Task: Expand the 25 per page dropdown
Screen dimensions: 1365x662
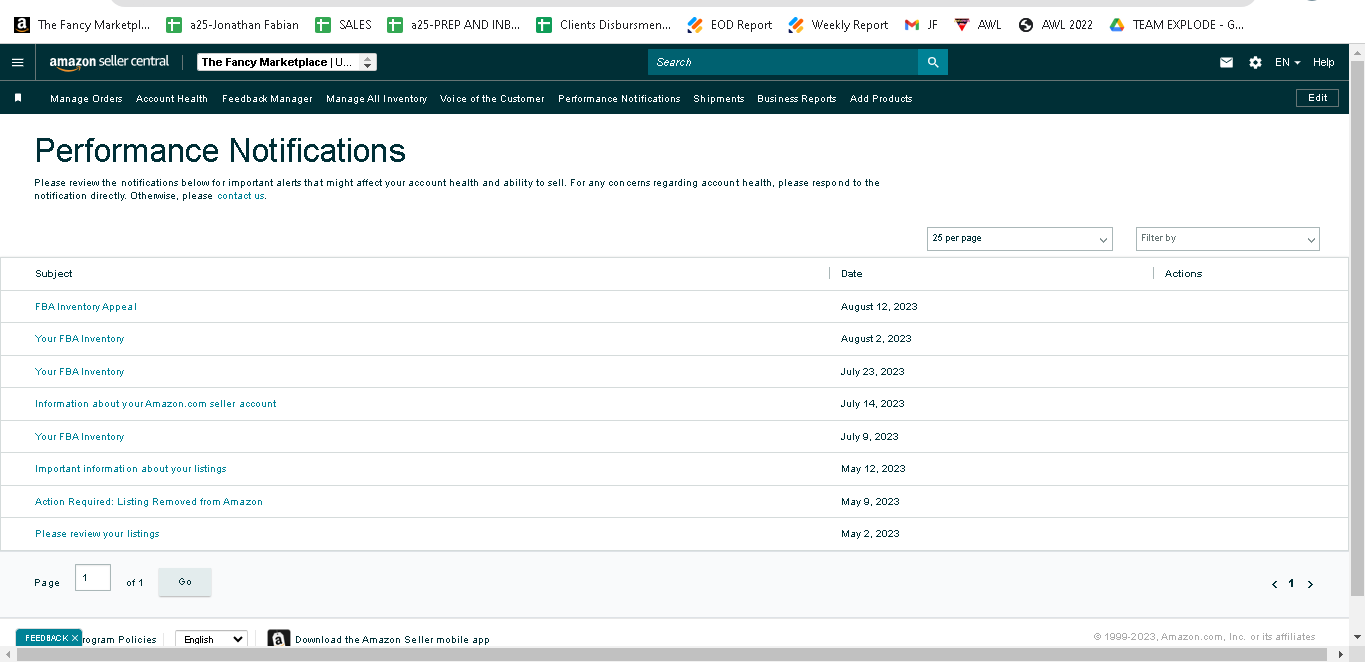Action: 1020,239
